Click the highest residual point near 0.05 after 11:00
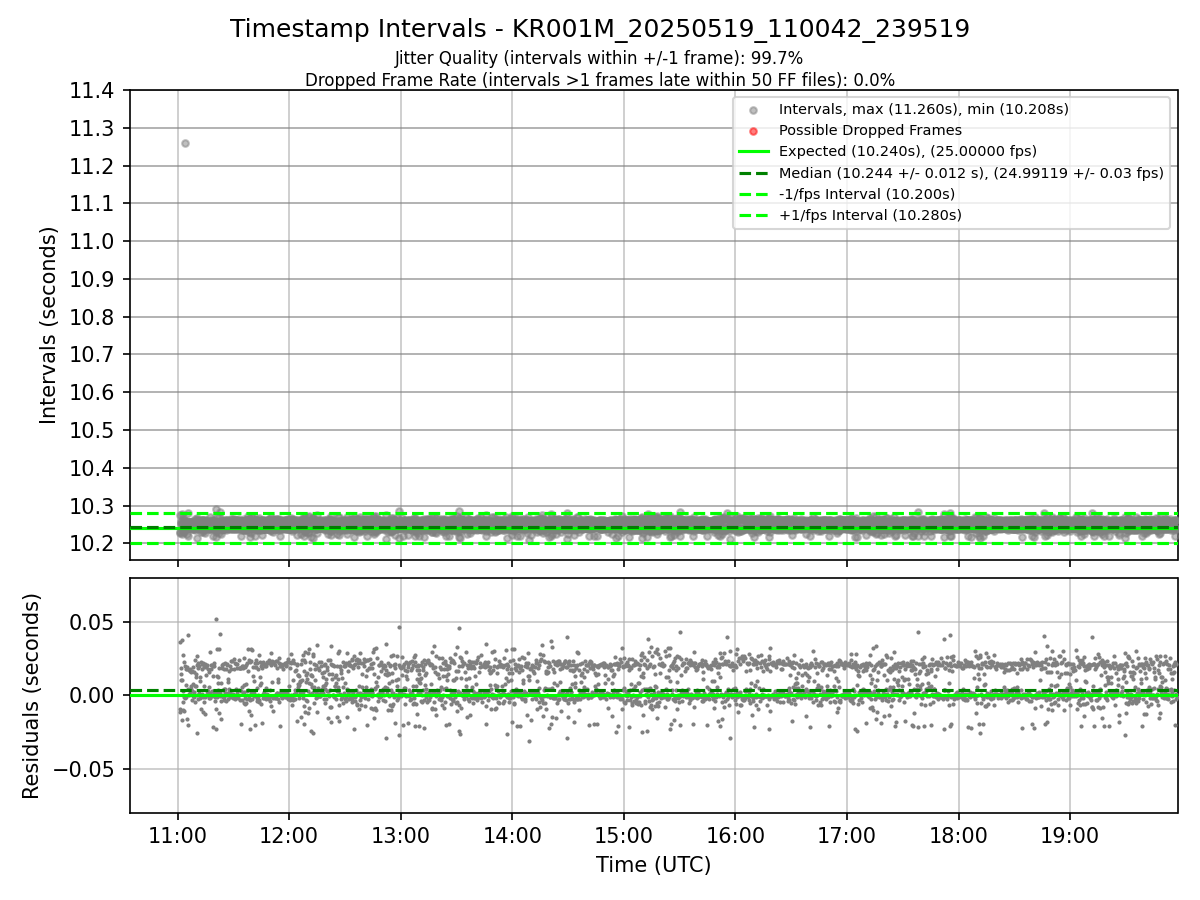 pyautogui.click(x=216, y=619)
